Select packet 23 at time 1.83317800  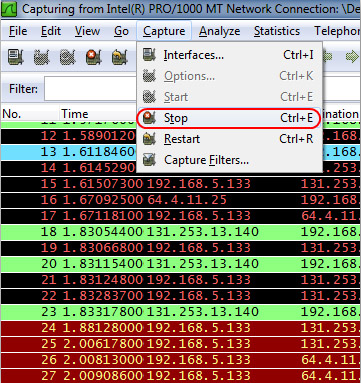[x=180, y=312]
